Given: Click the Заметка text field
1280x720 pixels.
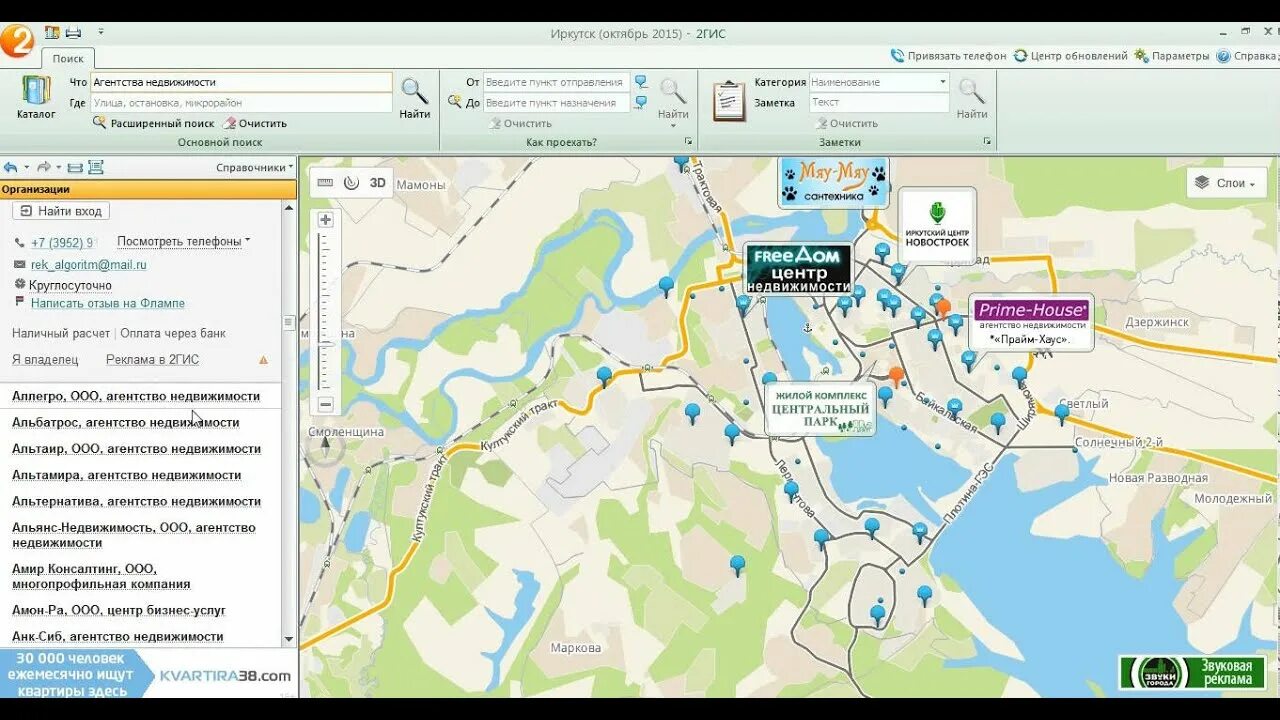Looking at the screenshot, I should [x=878, y=102].
